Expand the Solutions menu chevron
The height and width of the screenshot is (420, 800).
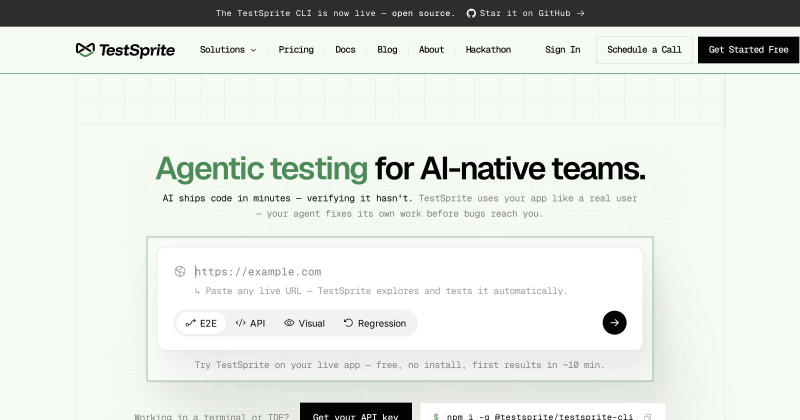(x=253, y=50)
